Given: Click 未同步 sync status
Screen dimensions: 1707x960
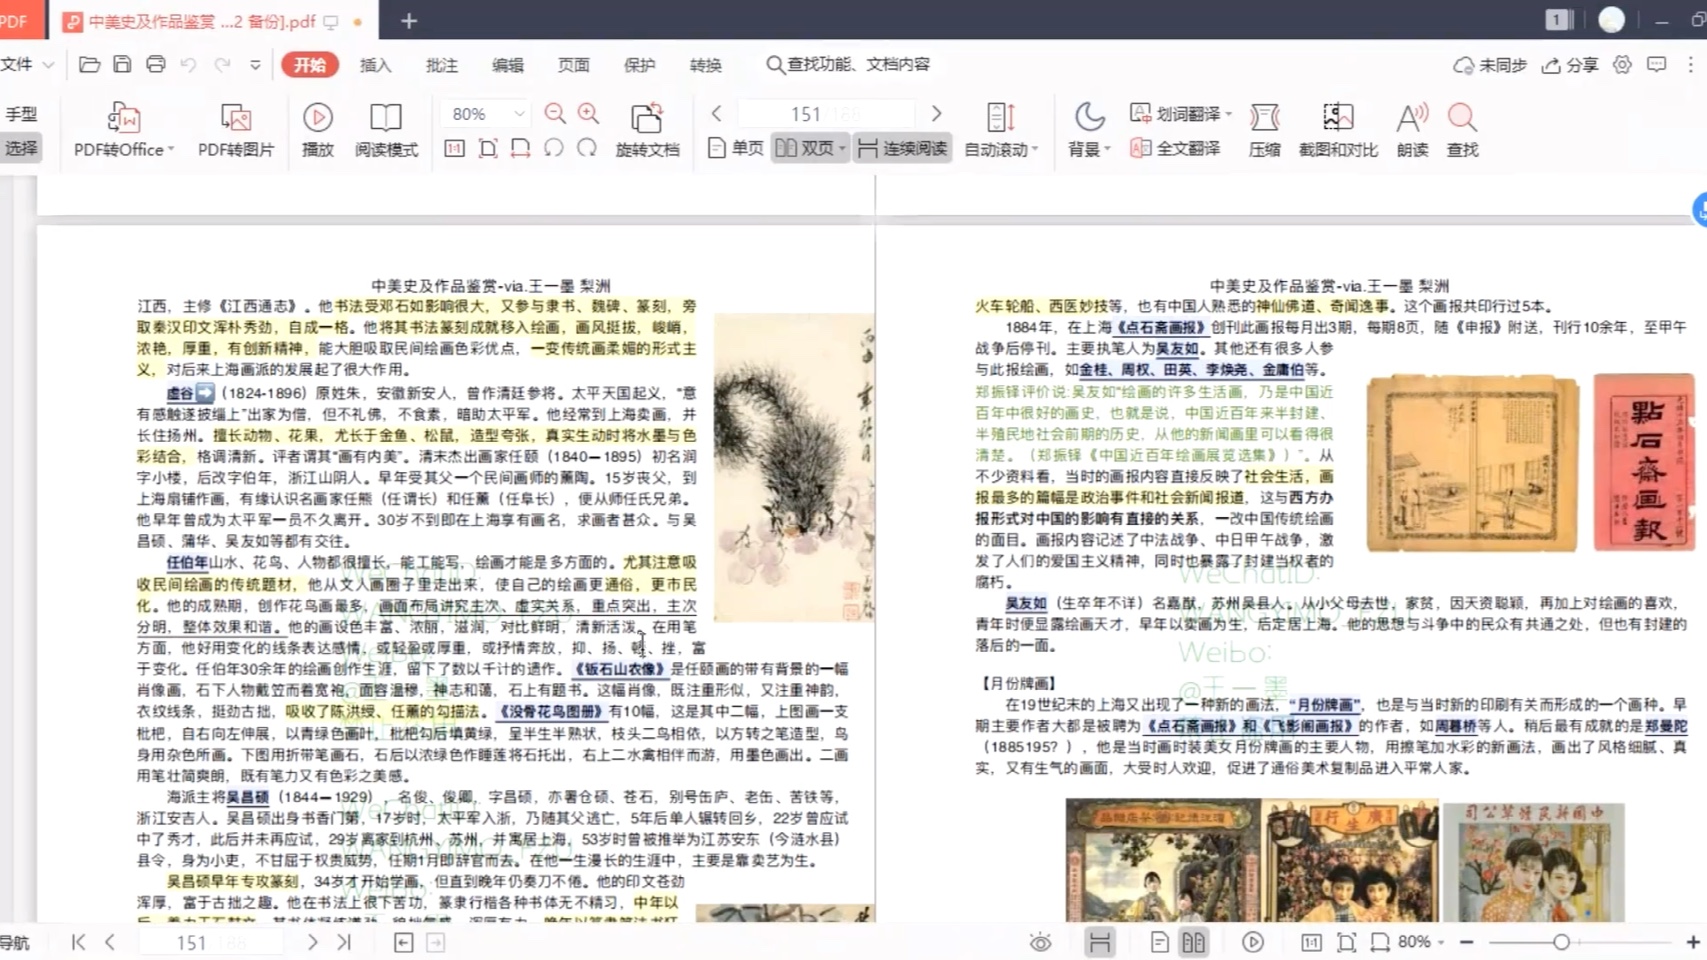Looking at the screenshot, I should click(1490, 65).
